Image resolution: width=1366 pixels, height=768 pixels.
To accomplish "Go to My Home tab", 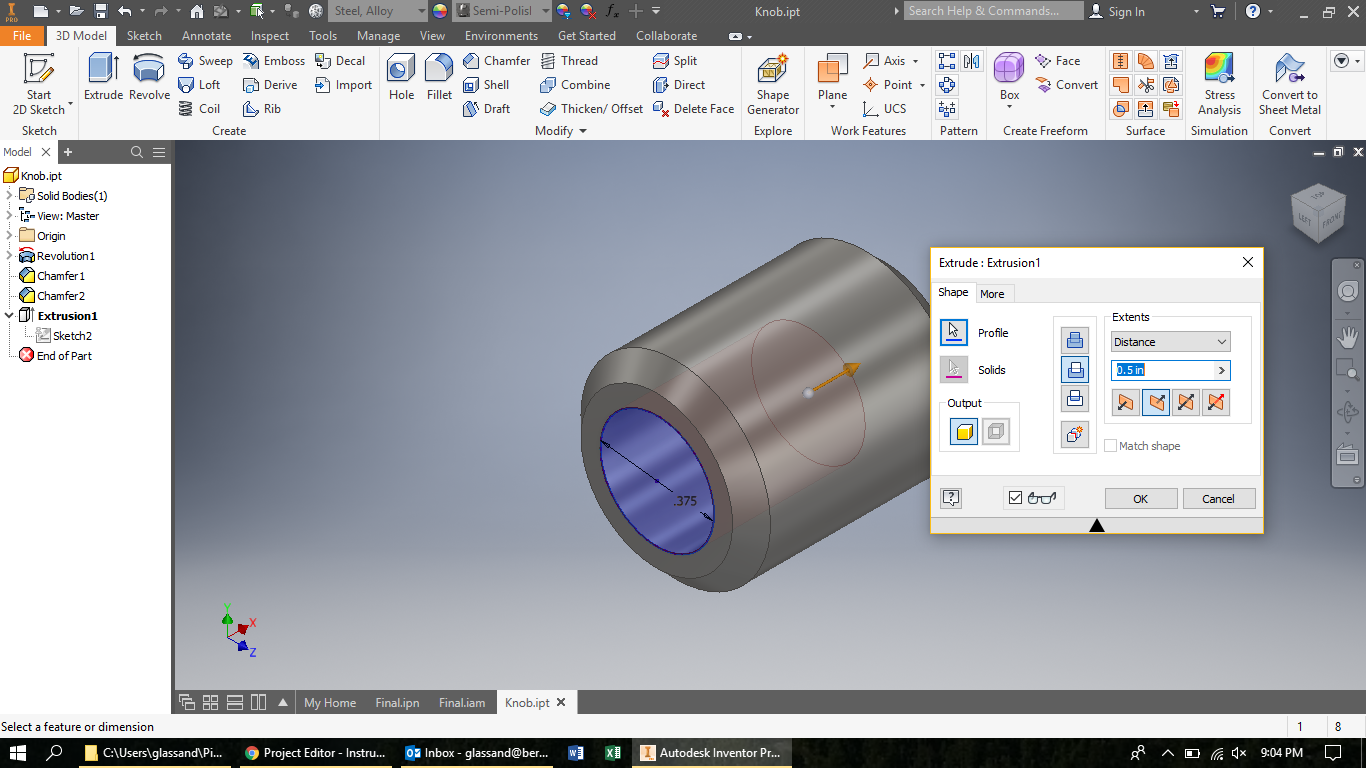I will click(330, 702).
